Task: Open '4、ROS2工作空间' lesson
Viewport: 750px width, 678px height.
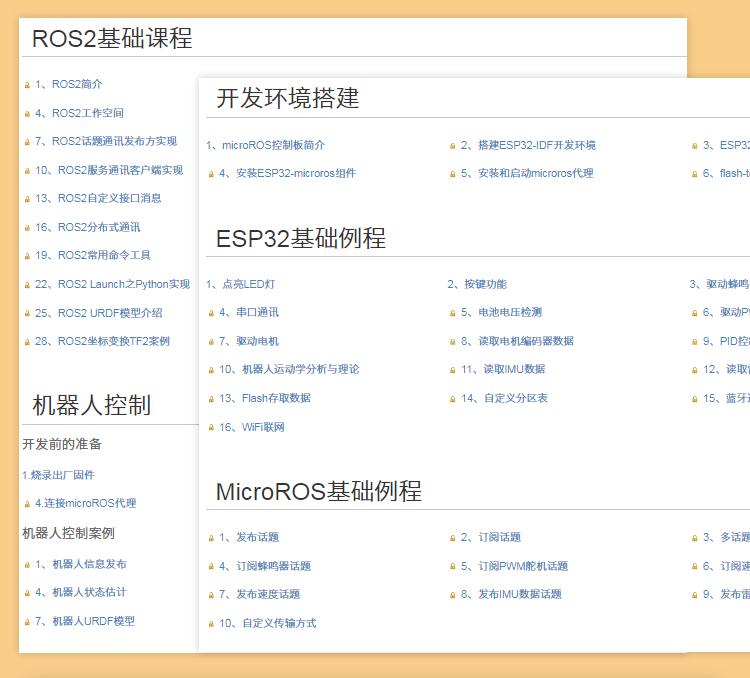Action: [79, 113]
